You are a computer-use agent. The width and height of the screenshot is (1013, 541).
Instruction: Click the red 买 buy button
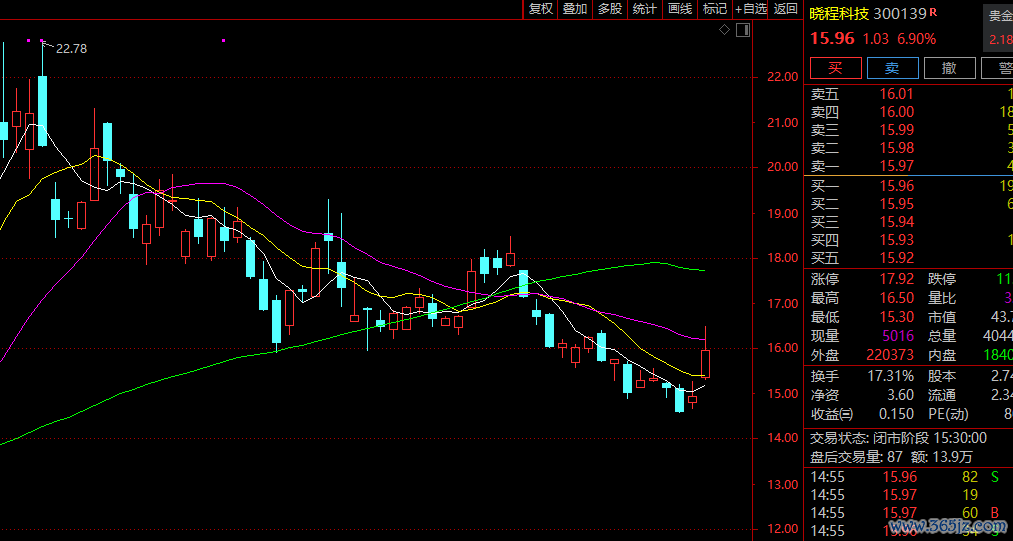836,68
